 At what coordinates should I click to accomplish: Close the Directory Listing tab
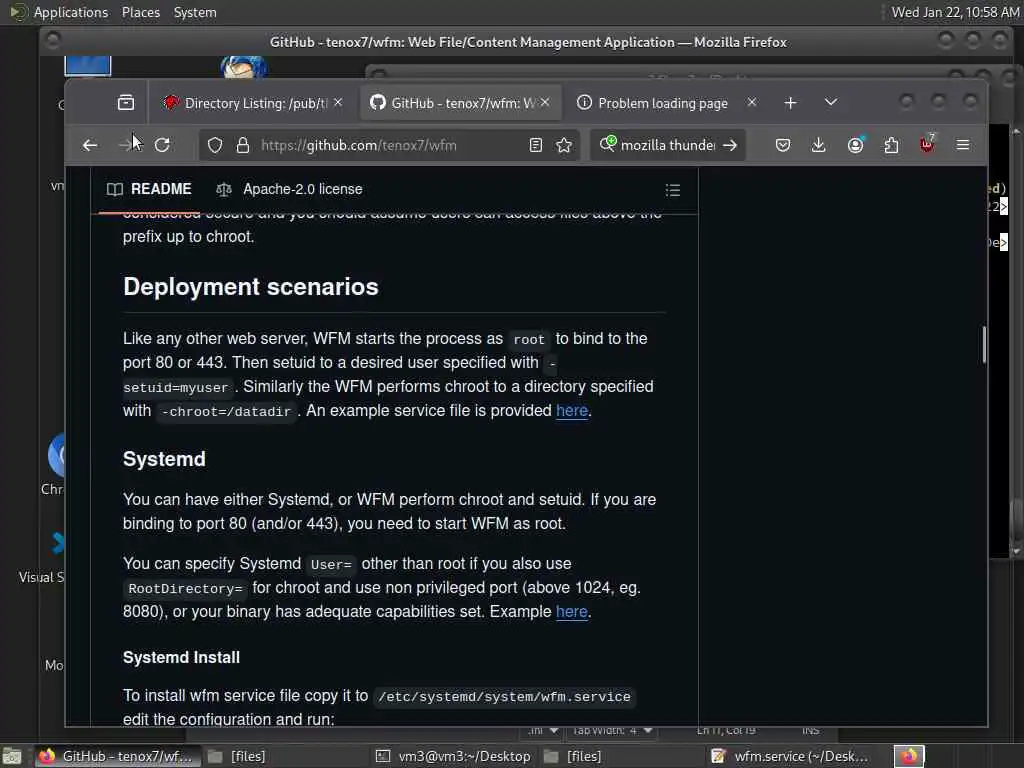coord(338,103)
